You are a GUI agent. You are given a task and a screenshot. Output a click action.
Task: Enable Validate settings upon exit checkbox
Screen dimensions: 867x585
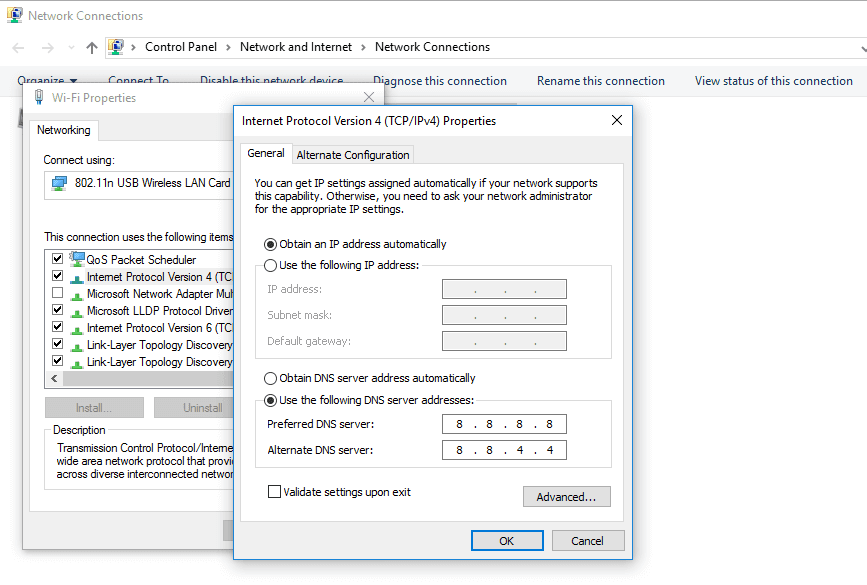[x=274, y=492]
